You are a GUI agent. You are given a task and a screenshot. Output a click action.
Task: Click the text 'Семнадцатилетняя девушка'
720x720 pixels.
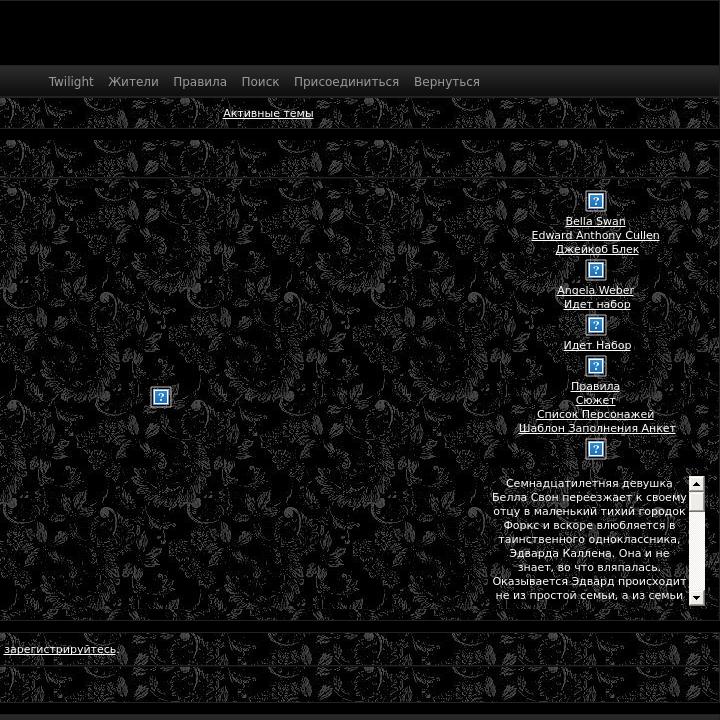point(589,483)
